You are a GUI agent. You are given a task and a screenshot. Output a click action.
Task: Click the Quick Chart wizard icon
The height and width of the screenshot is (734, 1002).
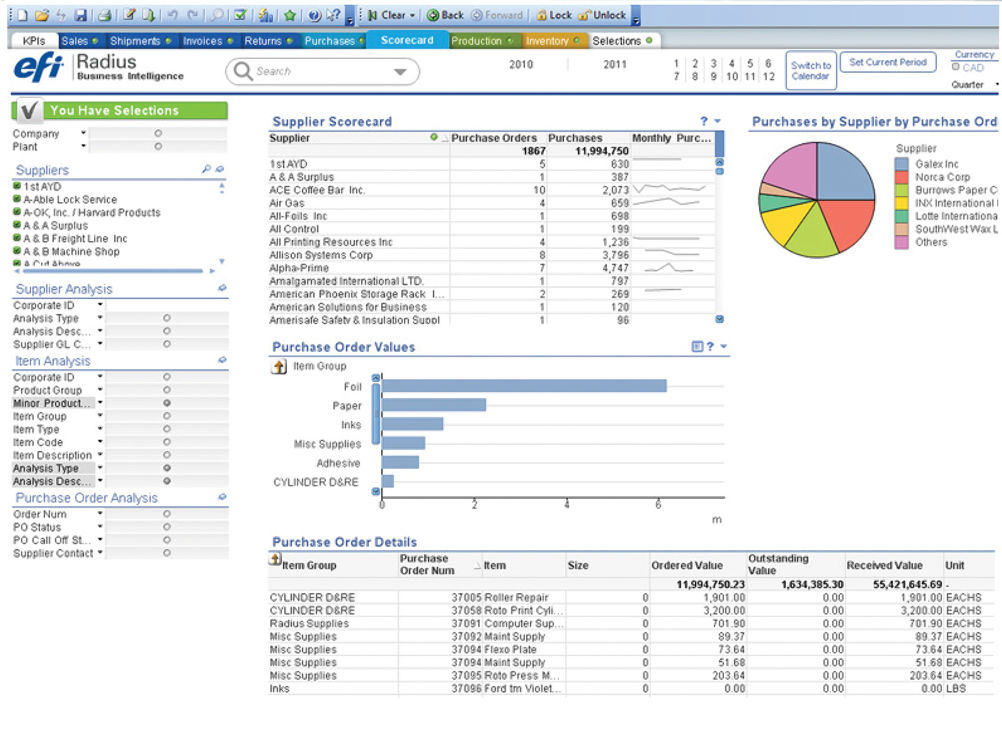[x=265, y=15]
